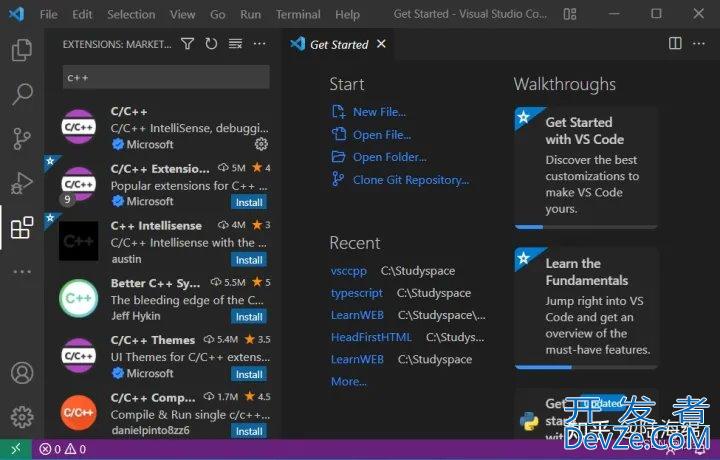The image size is (720, 460).
Task: Install the C/C++ Themes extension
Action: pos(249,374)
